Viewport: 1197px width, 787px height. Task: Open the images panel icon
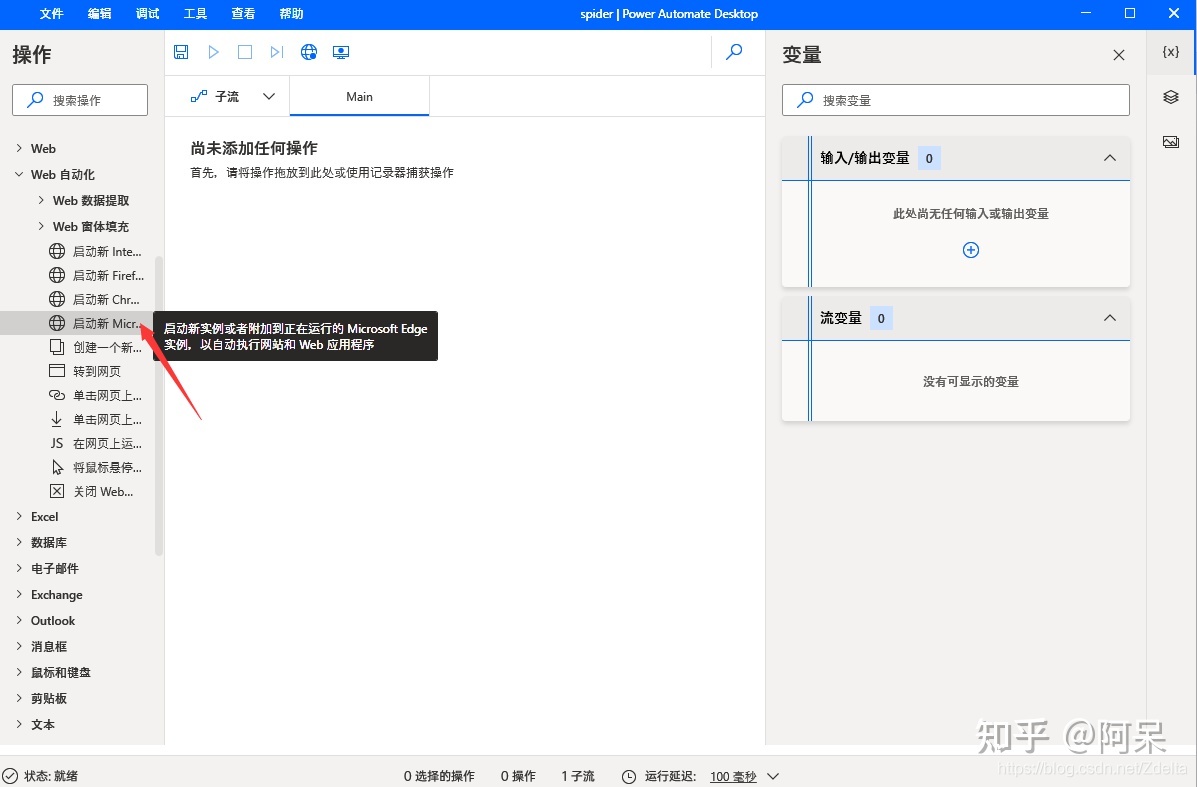click(x=1170, y=142)
